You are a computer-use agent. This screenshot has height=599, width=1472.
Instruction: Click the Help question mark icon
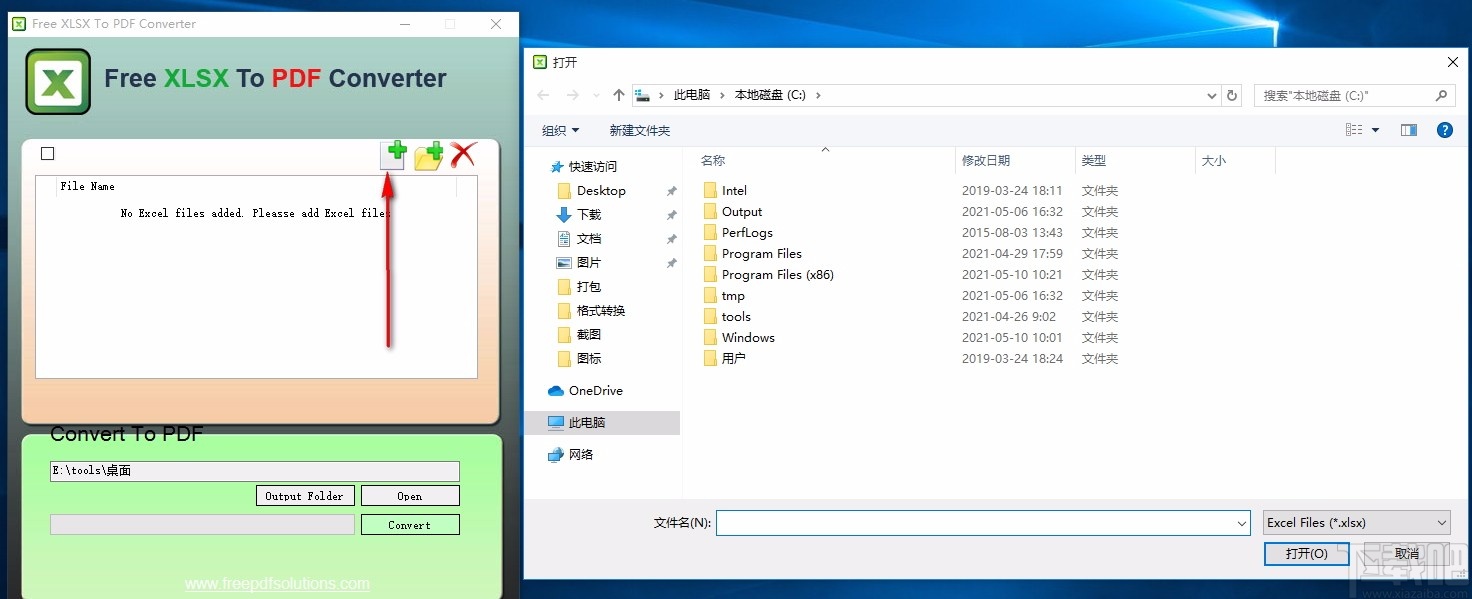click(1444, 129)
